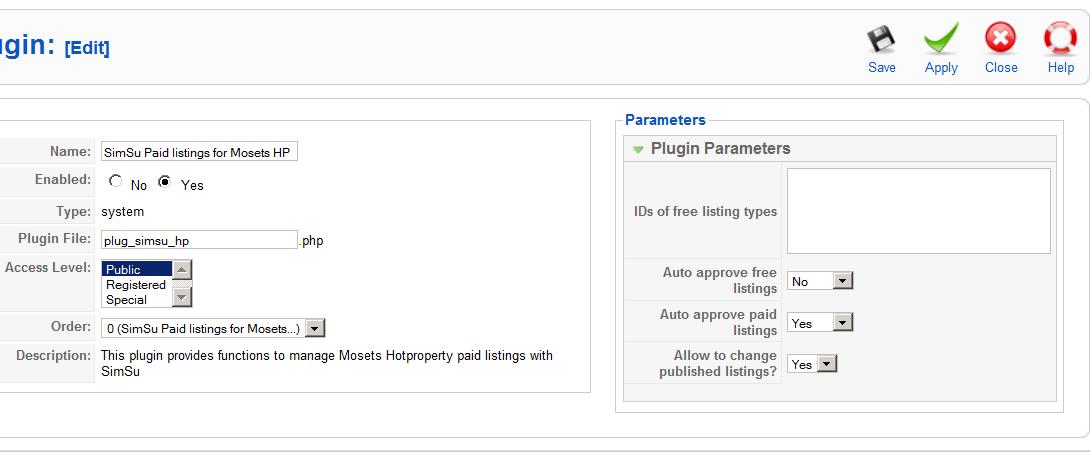The width and height of the screenshot is (1090, 460).
Task: Click the plugin Name text field
Action: click(199, 152)
